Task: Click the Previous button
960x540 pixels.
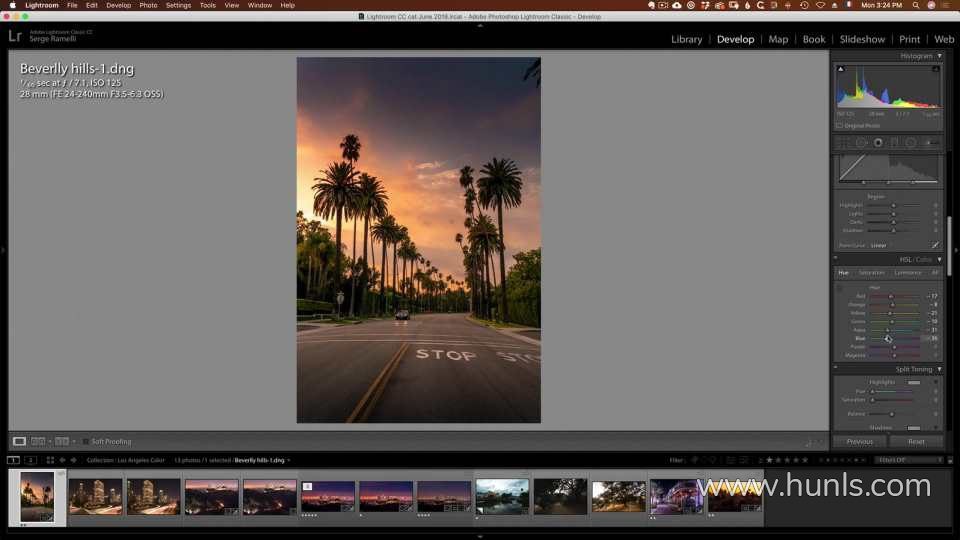Action: [860, 441]
